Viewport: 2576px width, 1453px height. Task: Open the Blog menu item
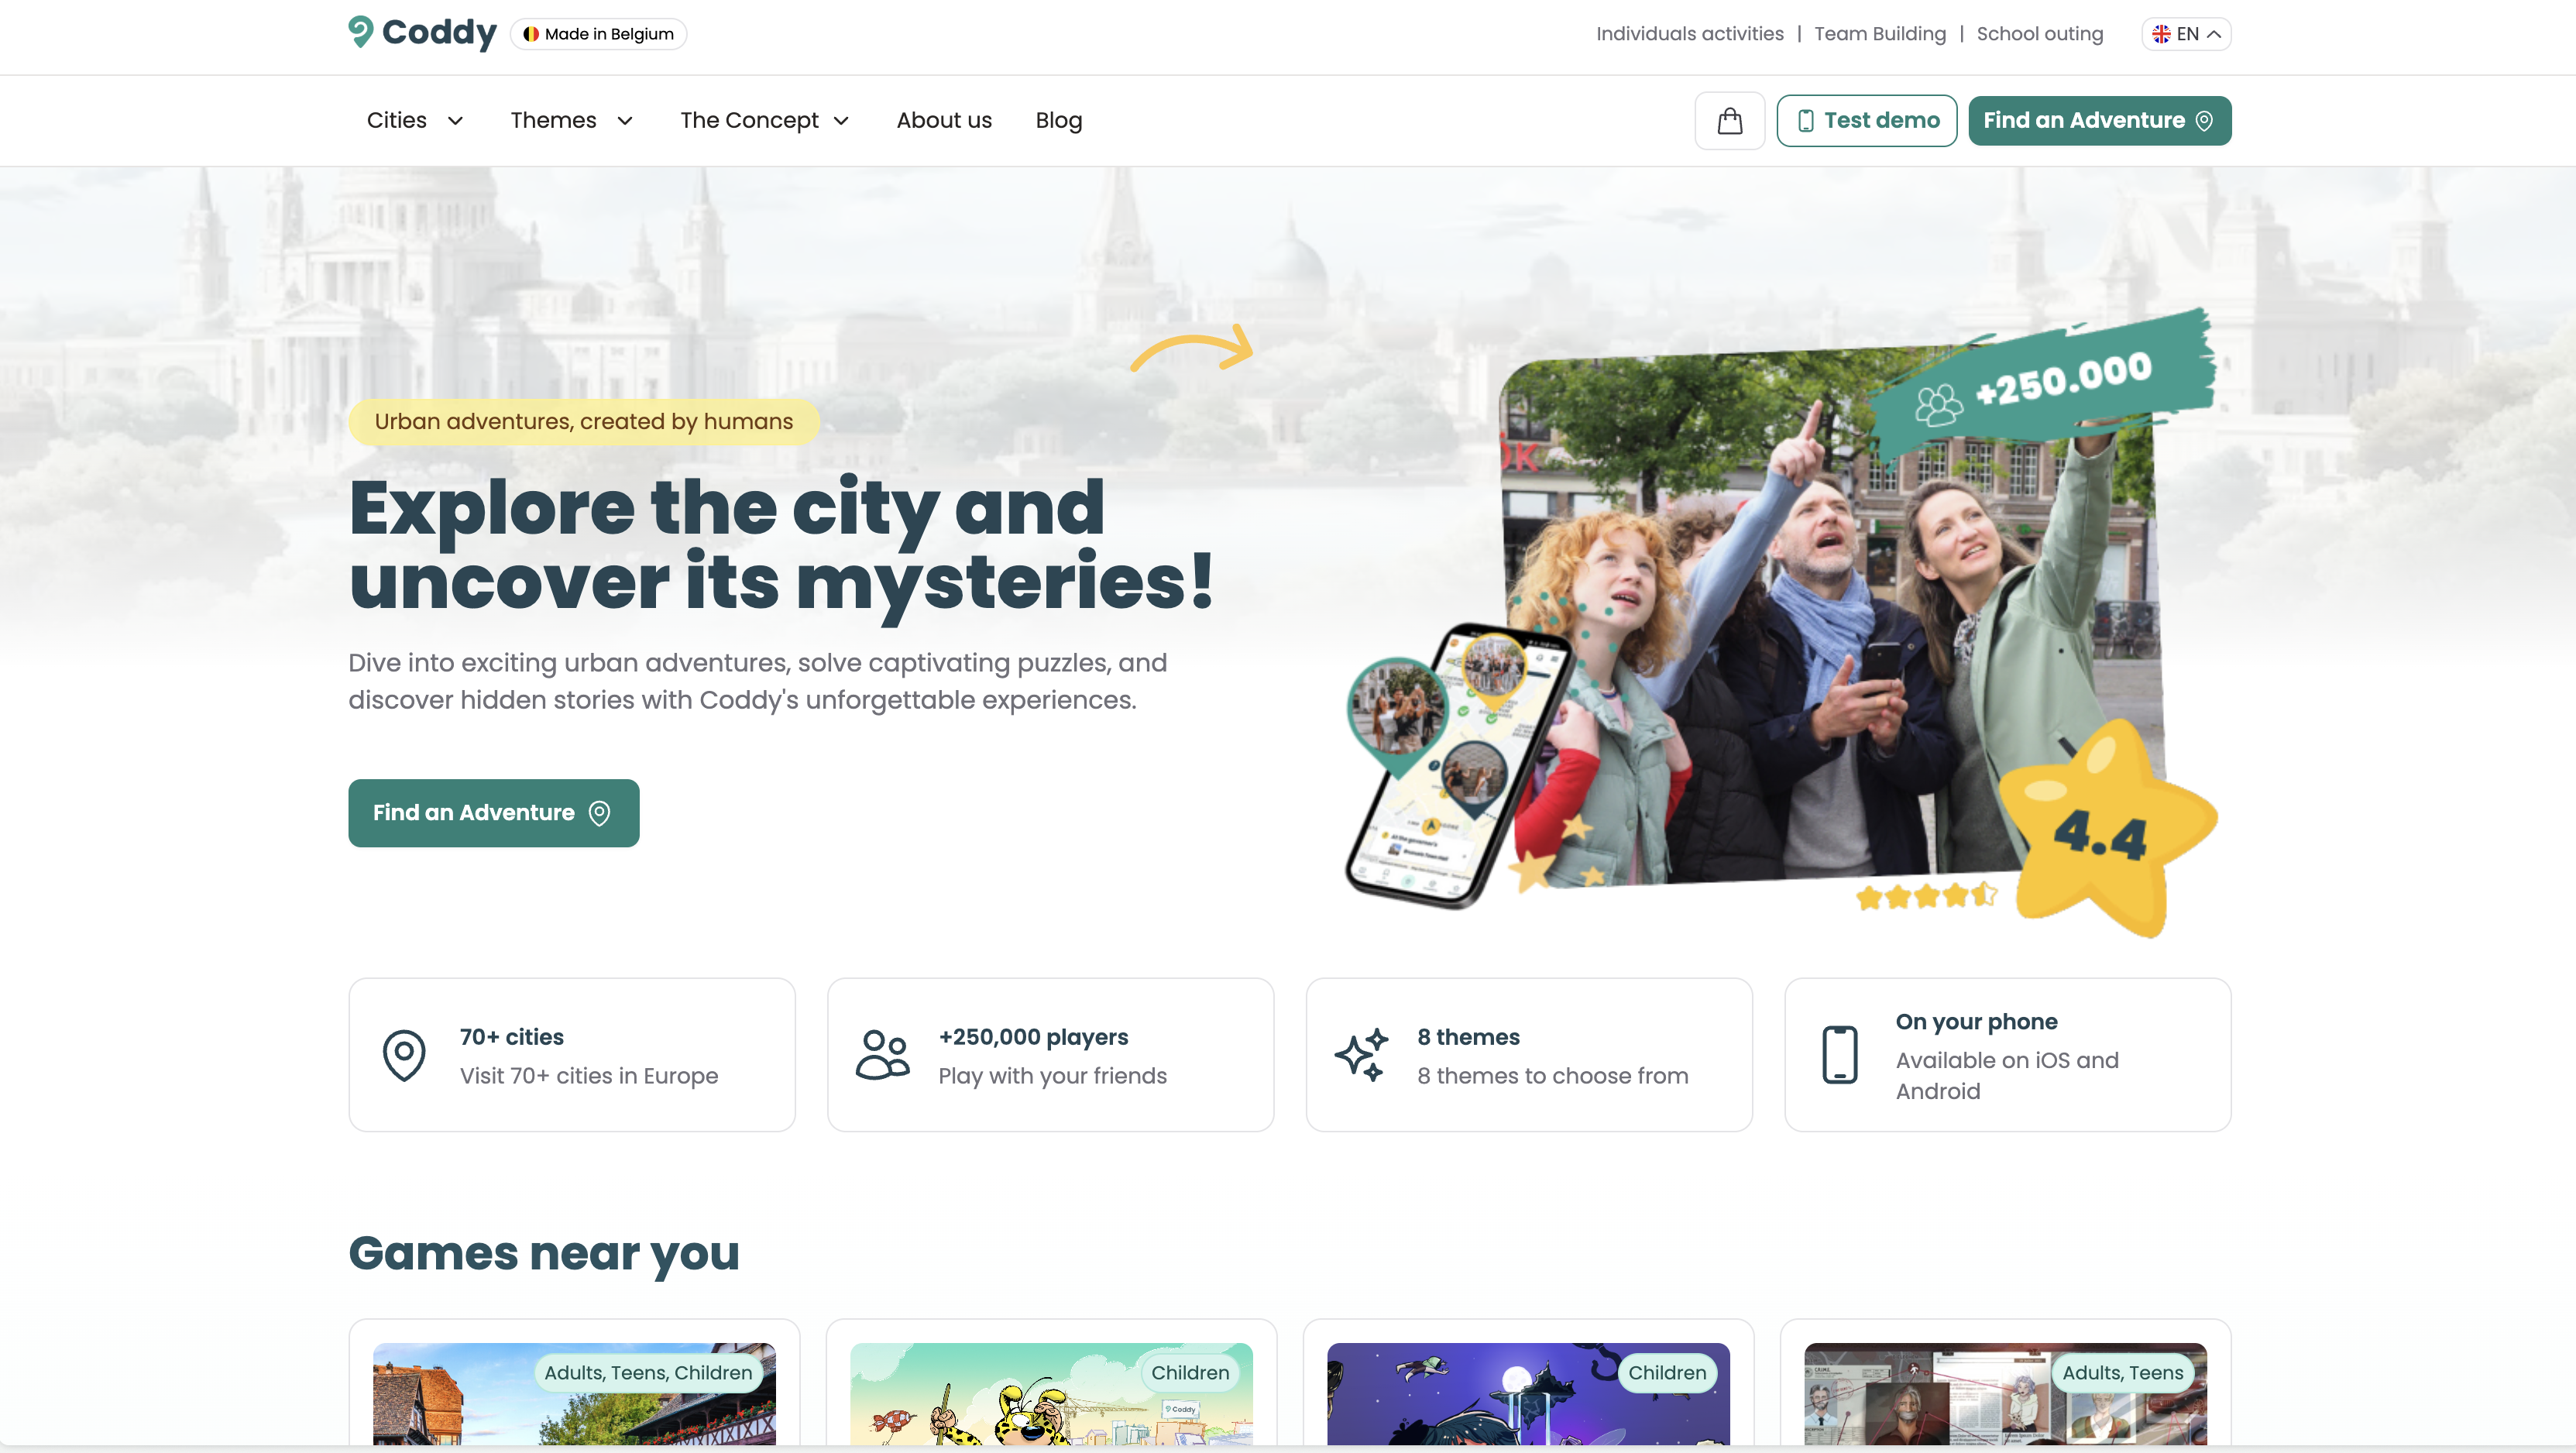(1058, 121)
